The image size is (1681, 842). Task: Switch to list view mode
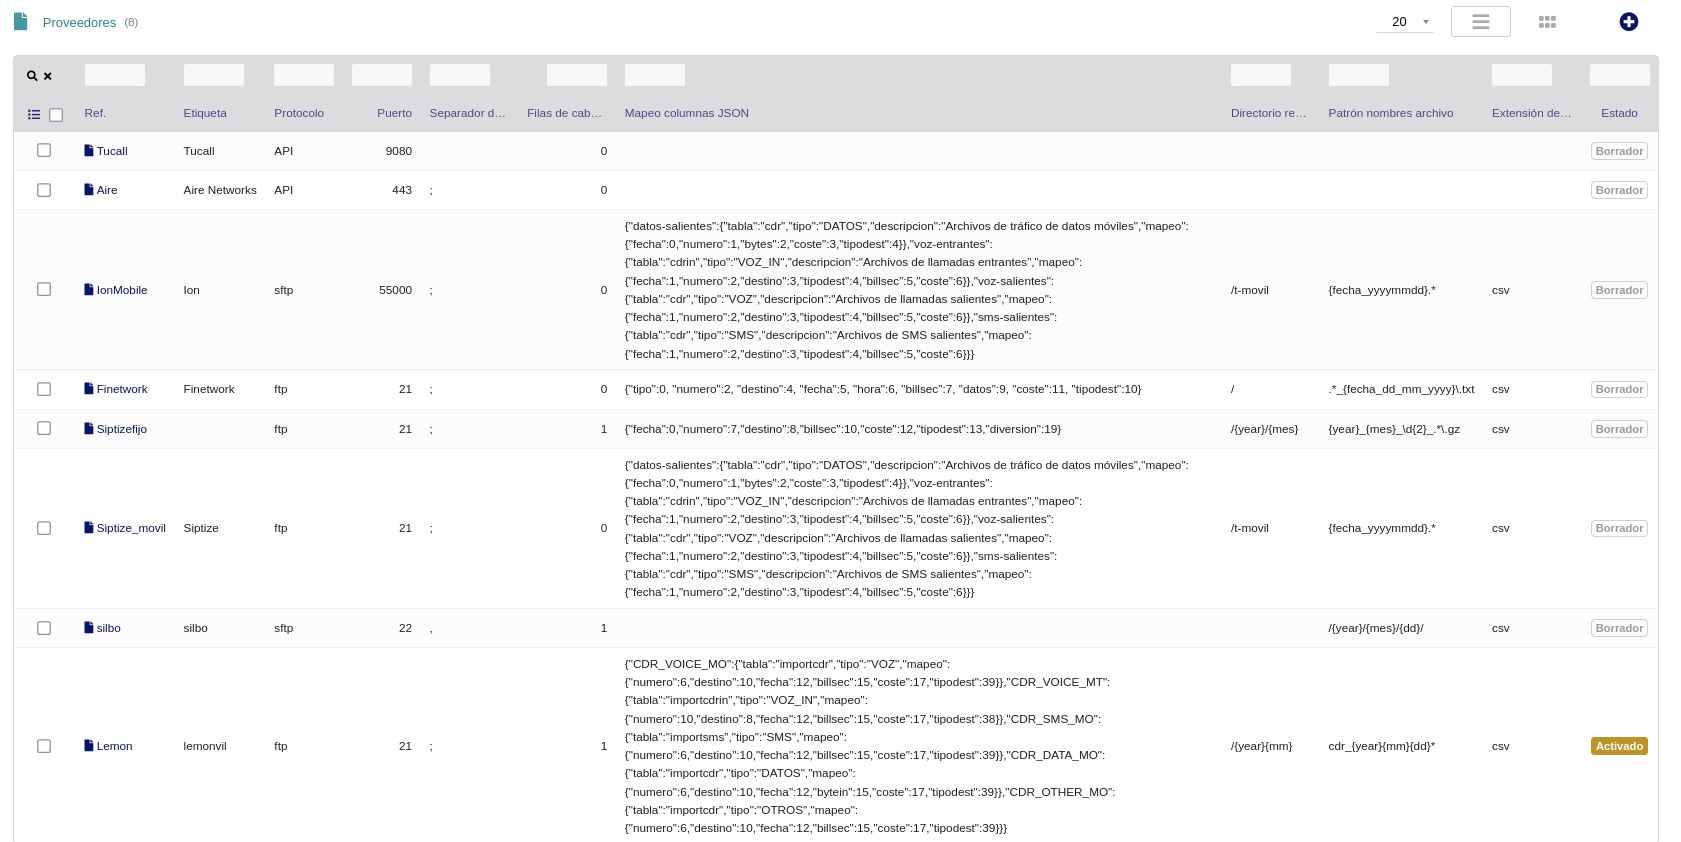(1480, 22)
